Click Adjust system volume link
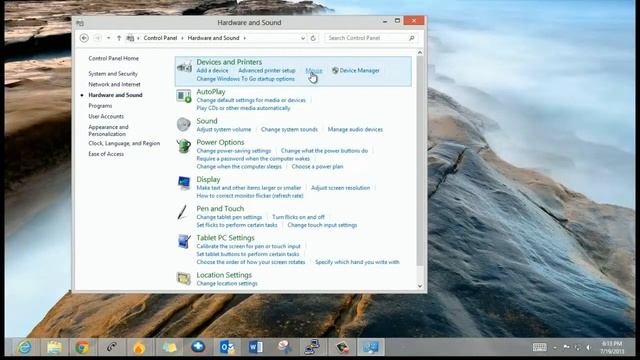This screenshot has width=640, height=360. point(224,129)
